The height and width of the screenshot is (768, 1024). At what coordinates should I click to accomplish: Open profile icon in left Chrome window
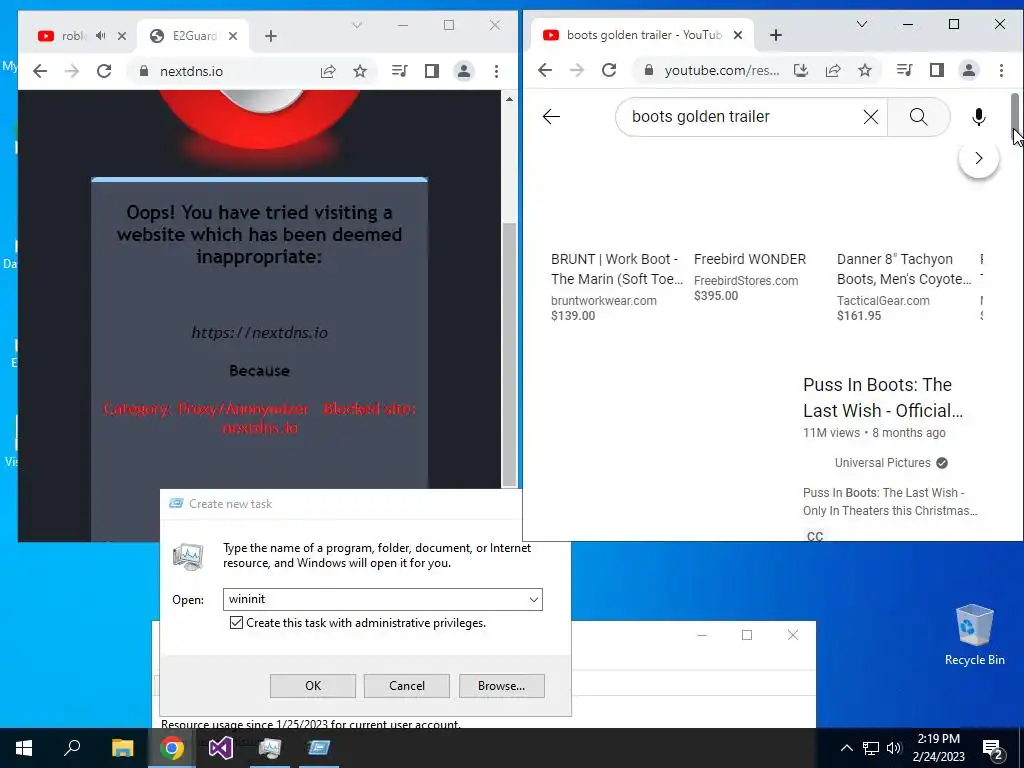[x=464, y=71]
